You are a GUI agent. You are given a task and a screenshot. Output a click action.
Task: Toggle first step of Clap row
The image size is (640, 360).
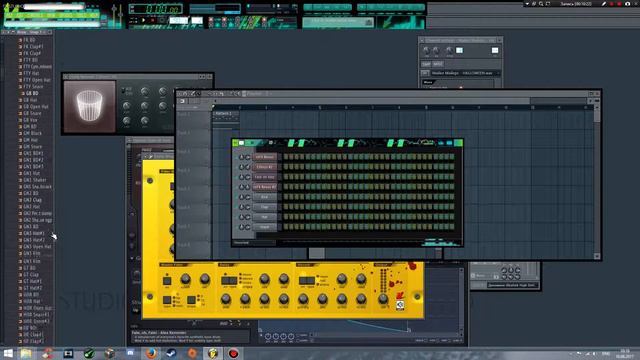pos(286,207)
